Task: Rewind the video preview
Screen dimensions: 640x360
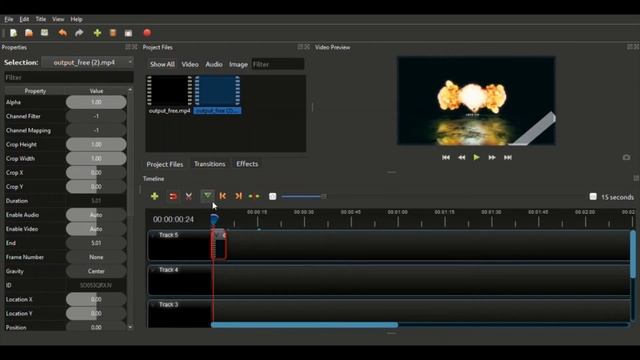Action: [x=461, y=157]
